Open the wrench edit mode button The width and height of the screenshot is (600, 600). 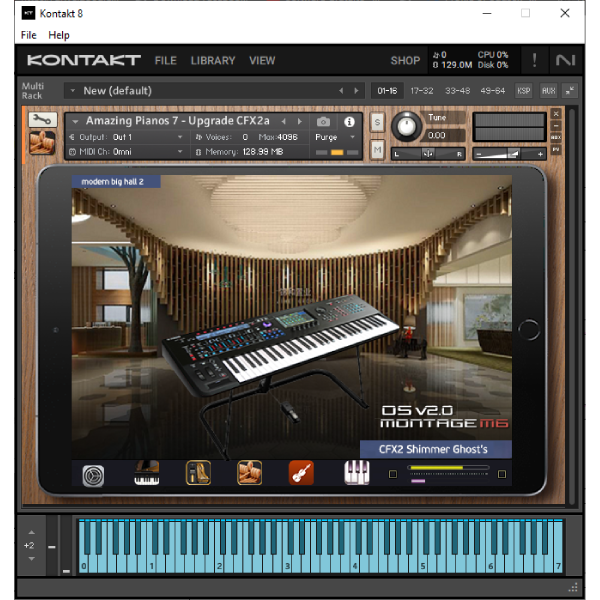[42, 120]
